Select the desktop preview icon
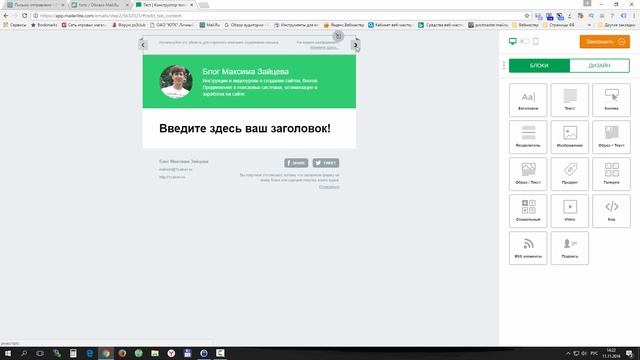 coord(513,41)
